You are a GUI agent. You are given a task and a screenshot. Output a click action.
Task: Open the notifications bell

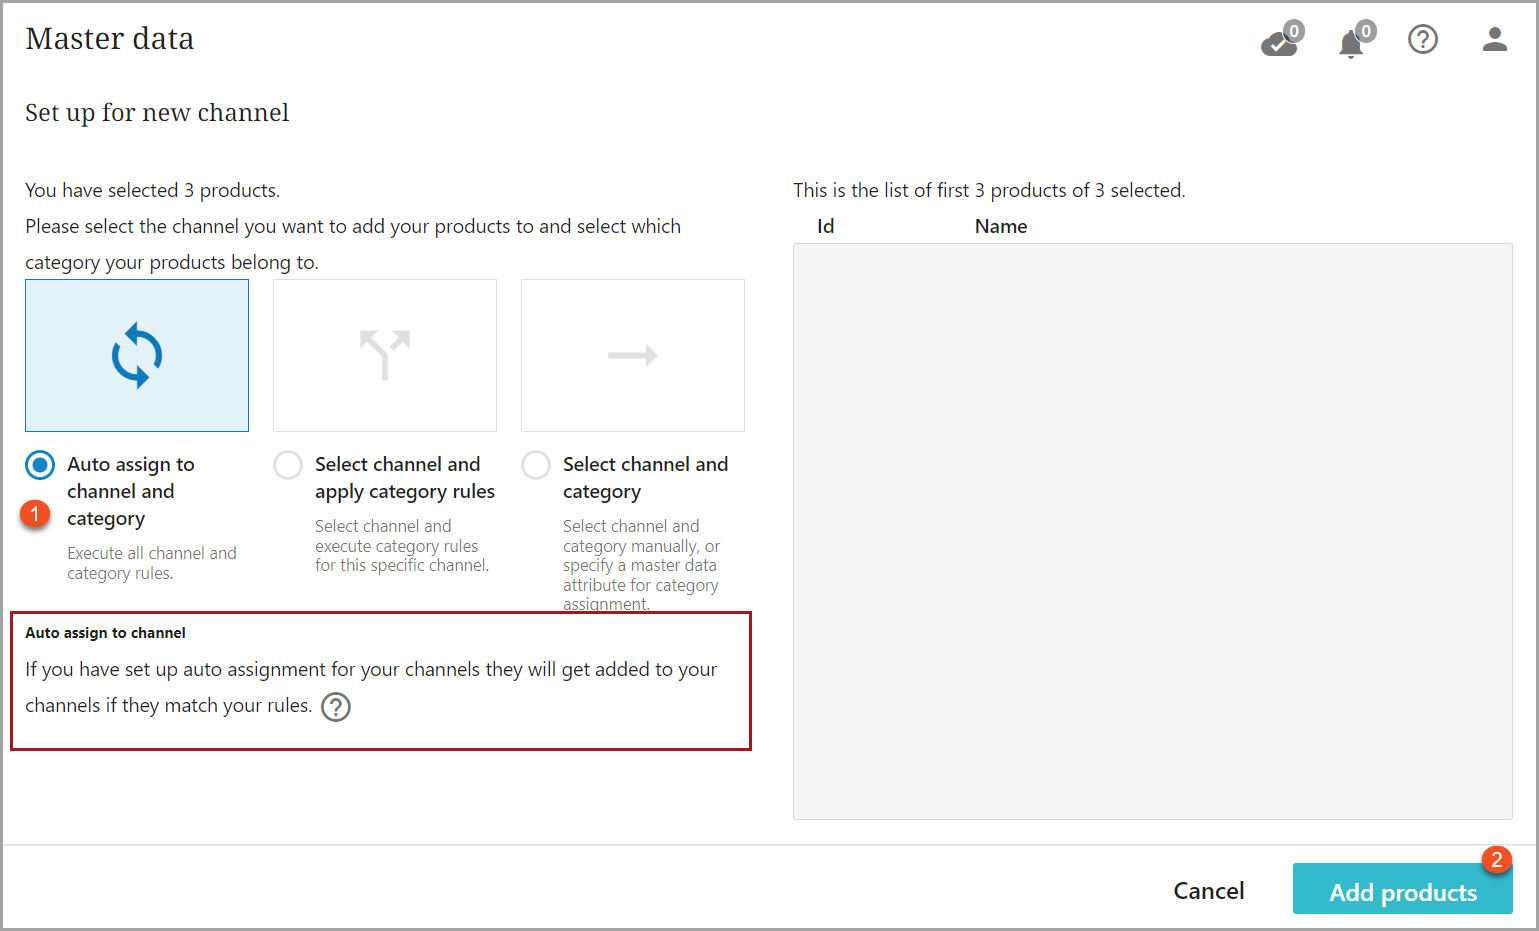click(1352, 42)
